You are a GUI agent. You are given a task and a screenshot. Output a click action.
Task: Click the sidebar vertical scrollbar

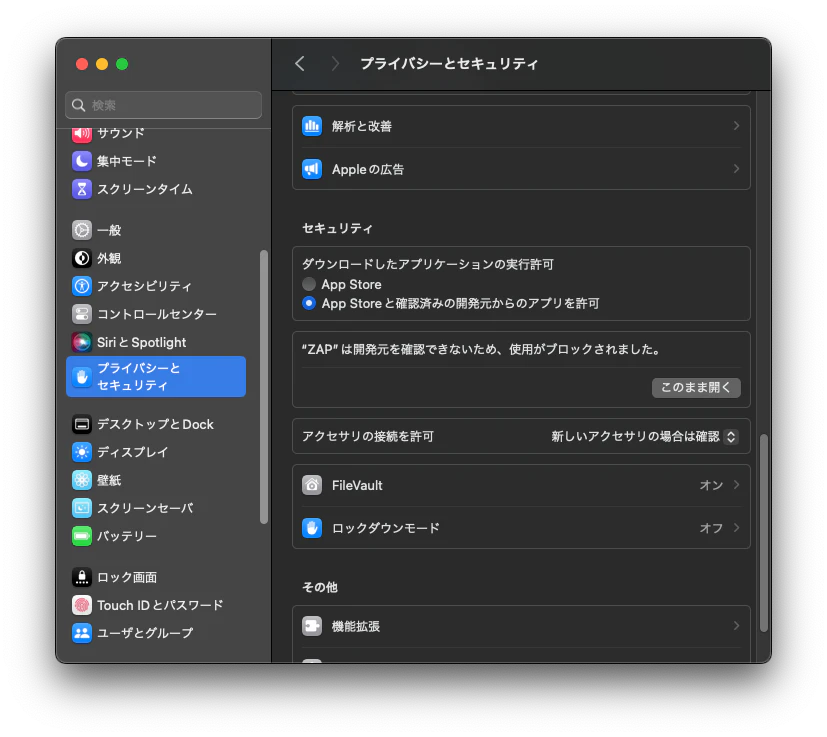coord(264,387)
